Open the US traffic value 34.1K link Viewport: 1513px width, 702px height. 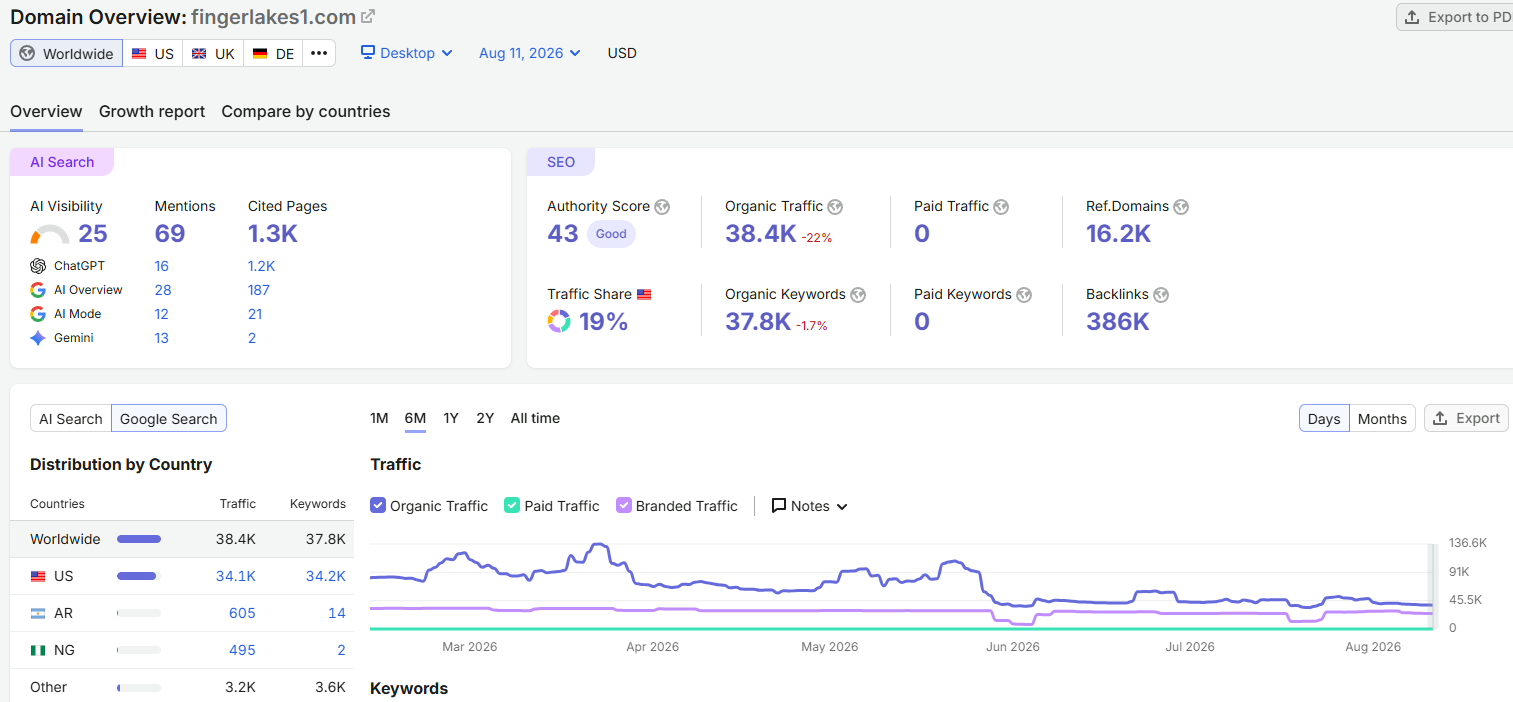click(236, 576)
